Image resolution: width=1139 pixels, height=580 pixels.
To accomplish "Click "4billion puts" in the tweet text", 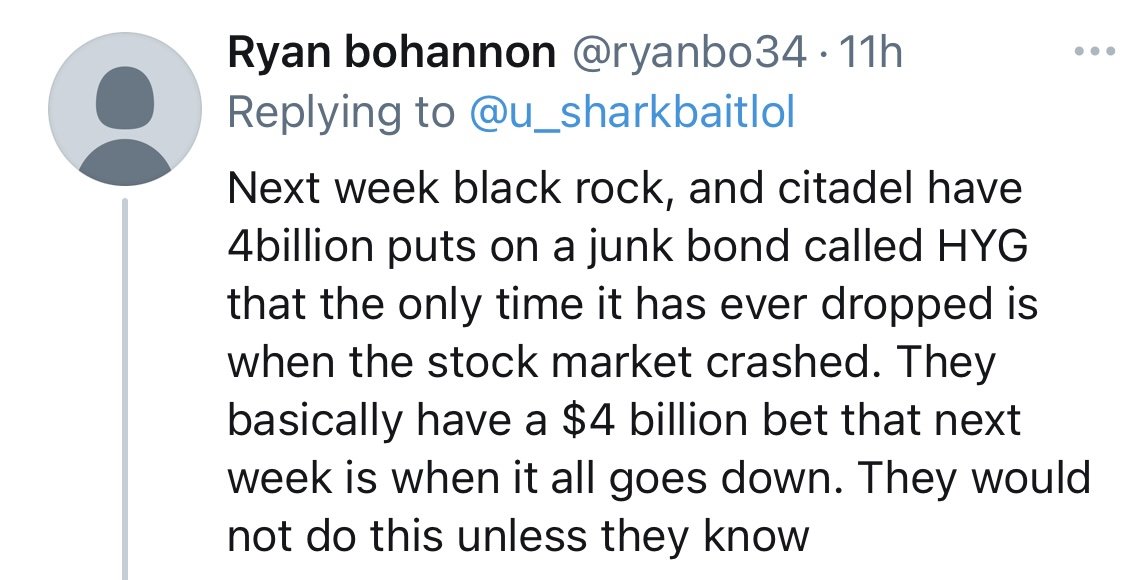I will click(x=352, y=247).
